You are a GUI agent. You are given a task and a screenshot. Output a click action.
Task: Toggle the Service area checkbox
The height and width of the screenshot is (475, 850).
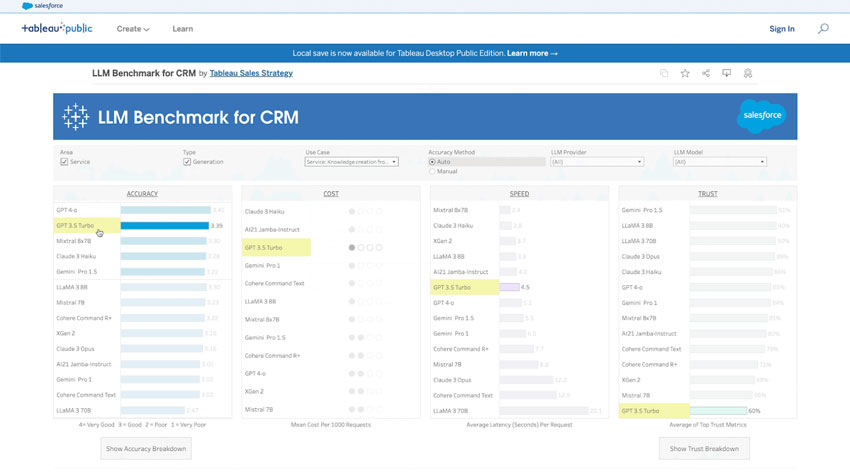[x=65, y=162]
